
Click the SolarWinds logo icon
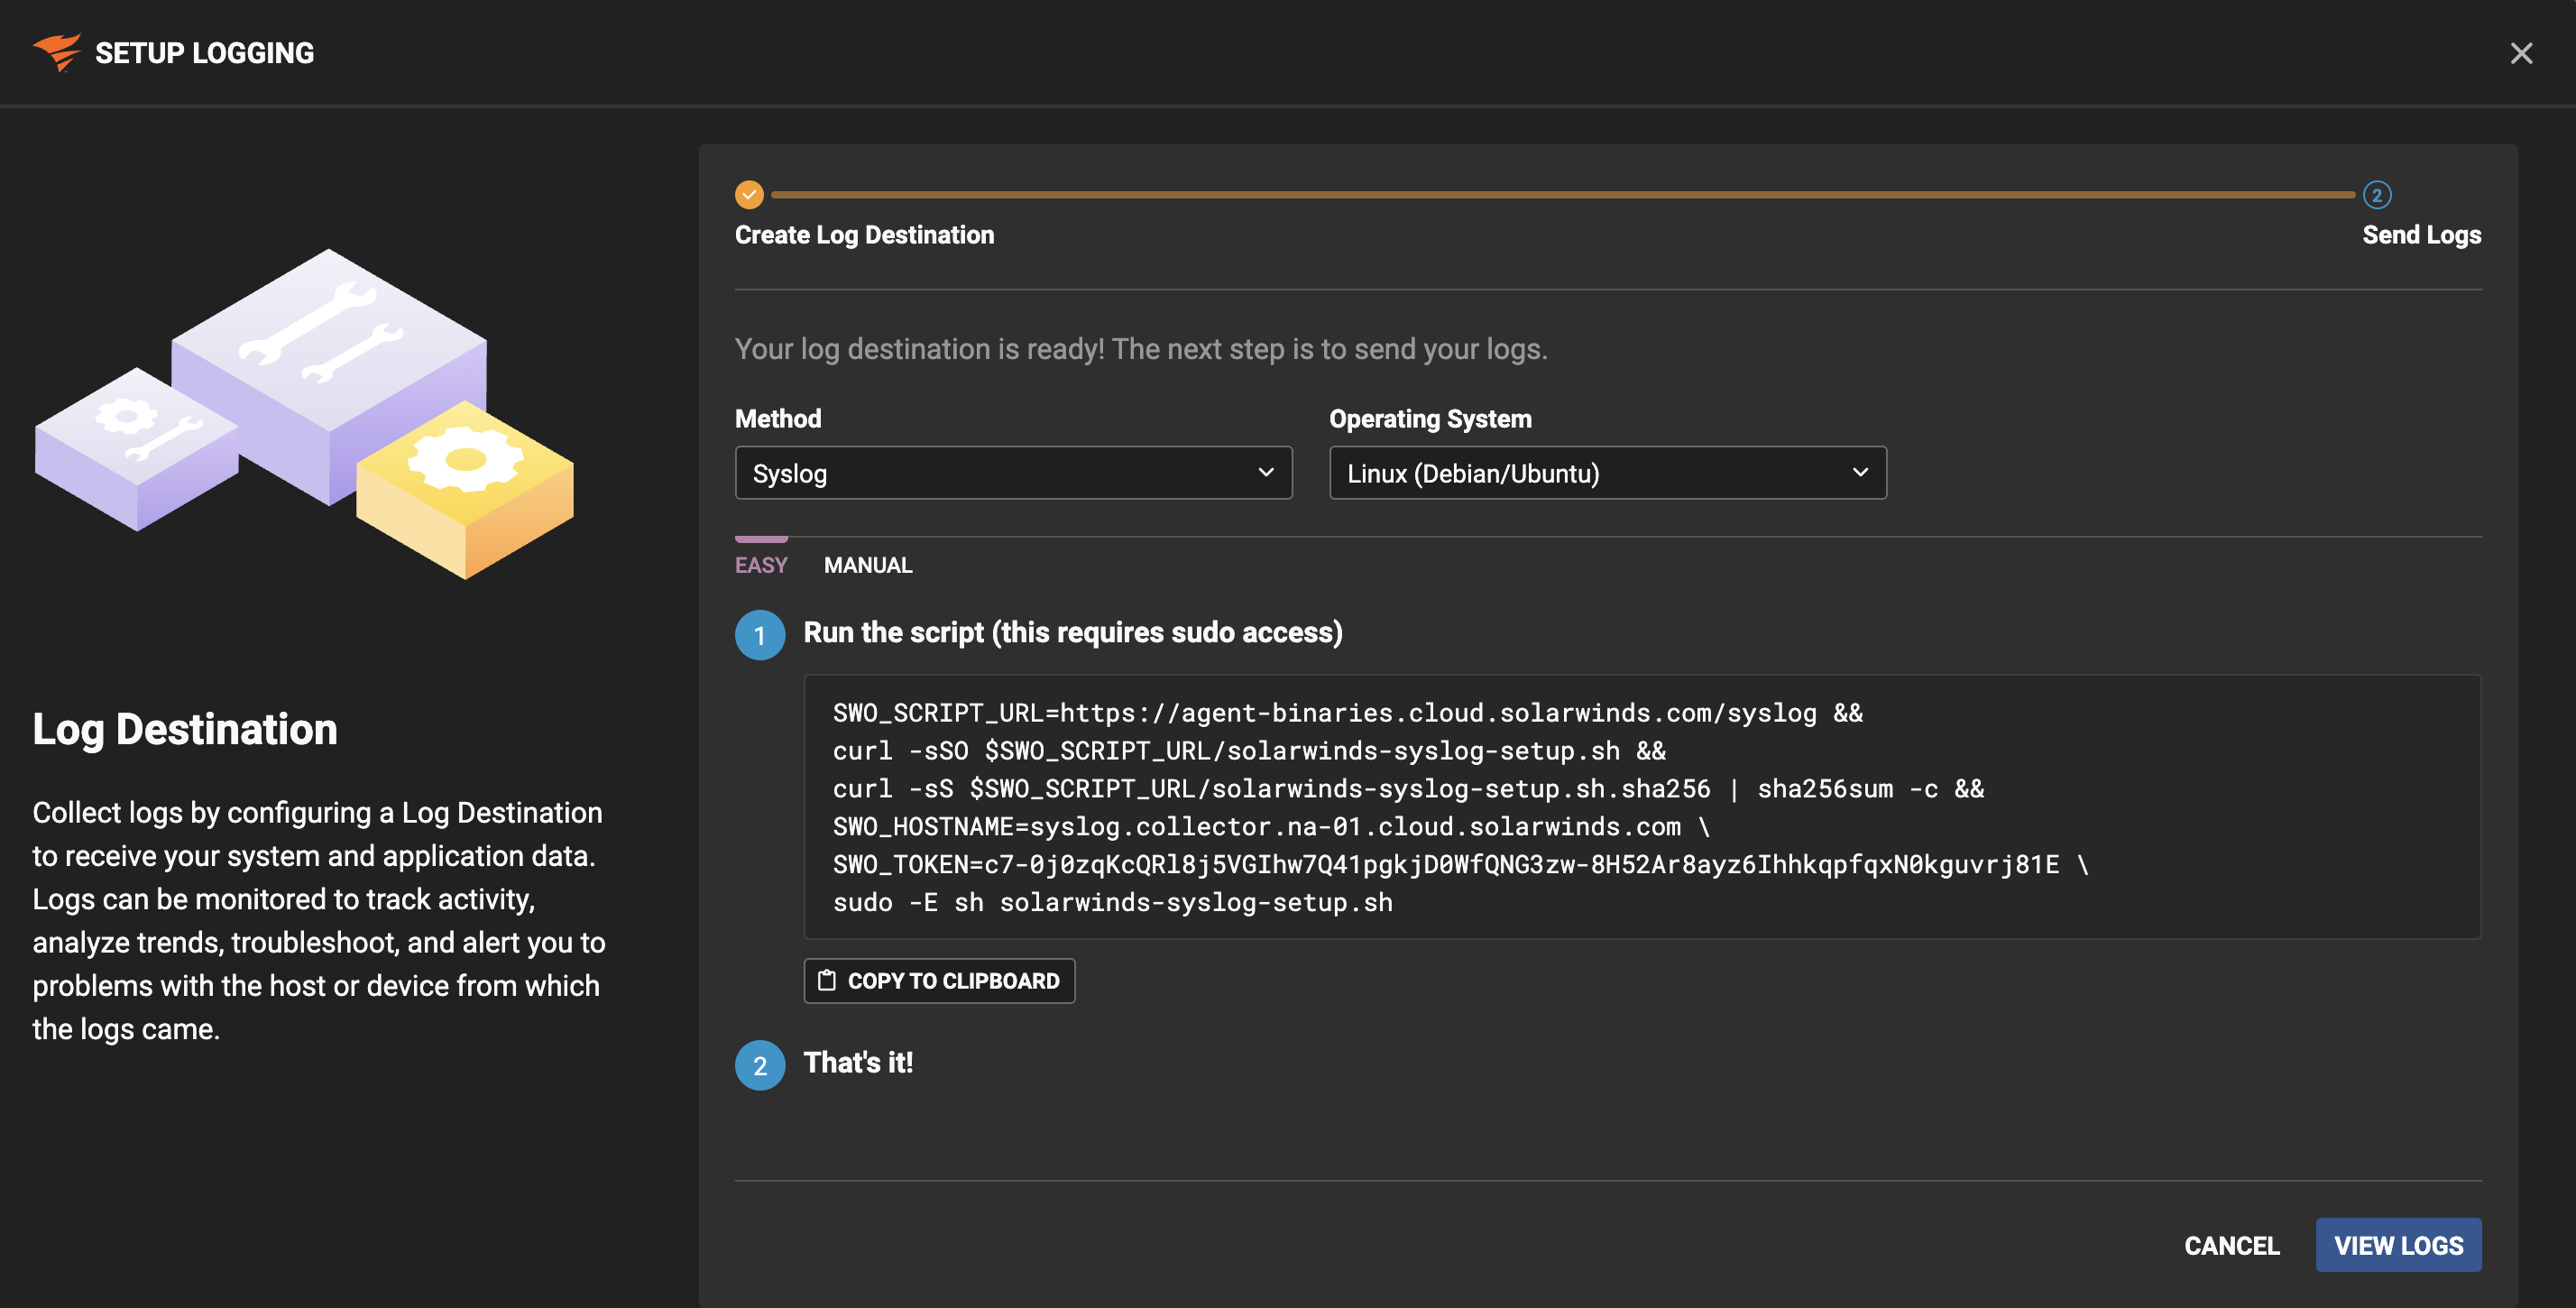coord(56,52)
